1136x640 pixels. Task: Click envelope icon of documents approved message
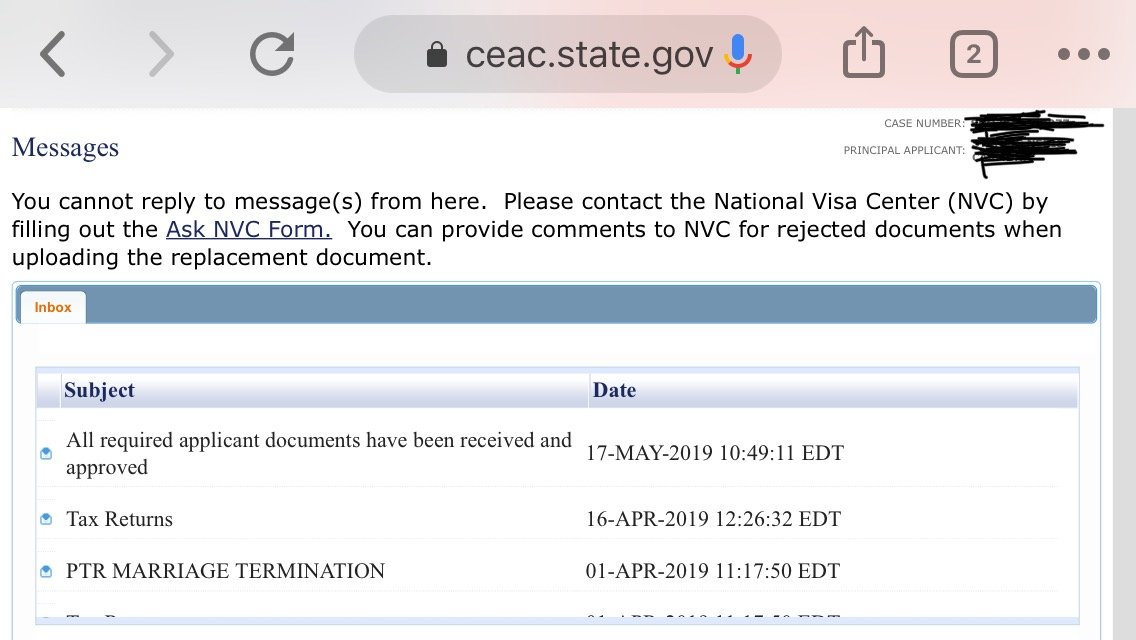click(x=46, y=454)
